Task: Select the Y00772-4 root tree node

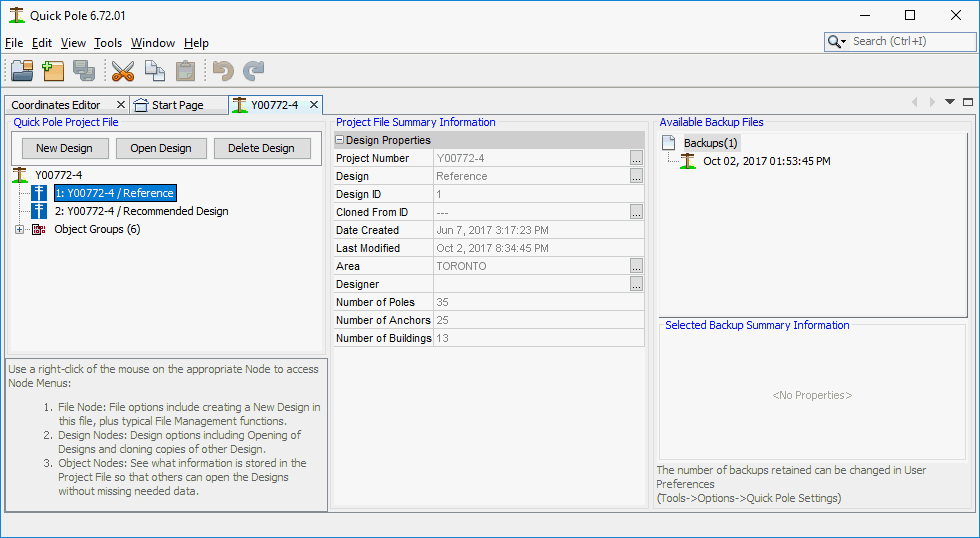Action: [59, 175]
